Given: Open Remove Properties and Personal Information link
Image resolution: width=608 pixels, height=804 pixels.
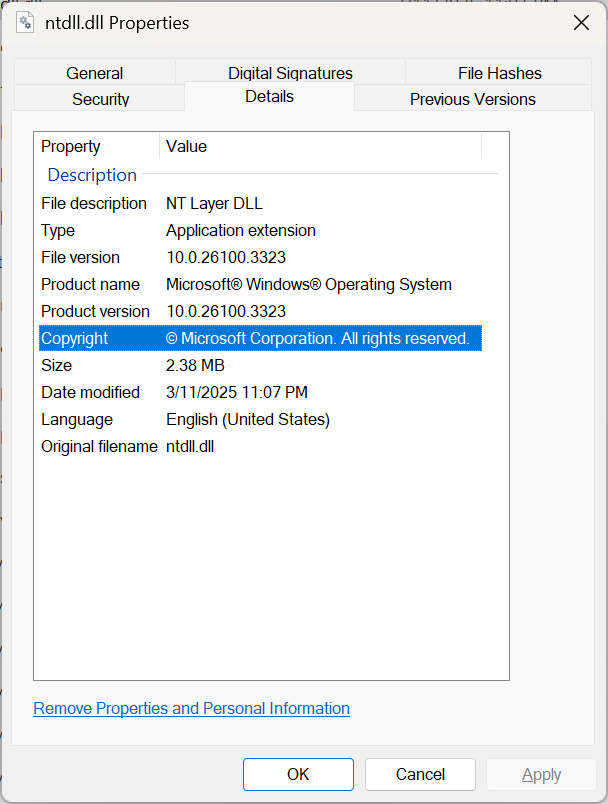Looking at the screenshot, I should pos(191,708).
